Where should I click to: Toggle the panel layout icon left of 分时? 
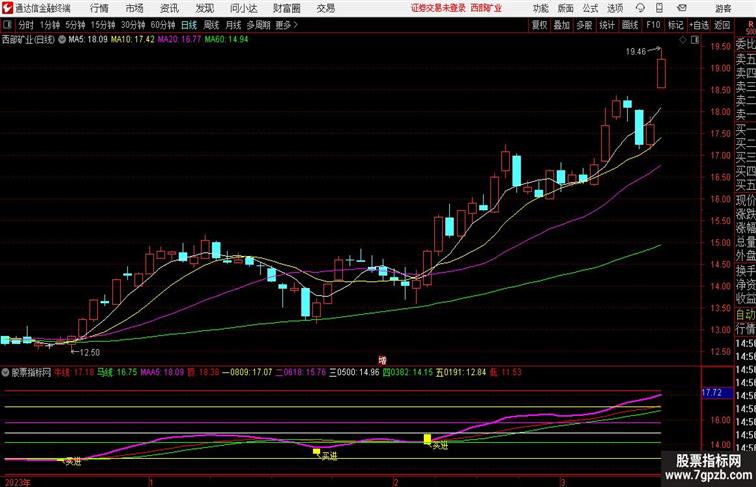click(7, 25)
